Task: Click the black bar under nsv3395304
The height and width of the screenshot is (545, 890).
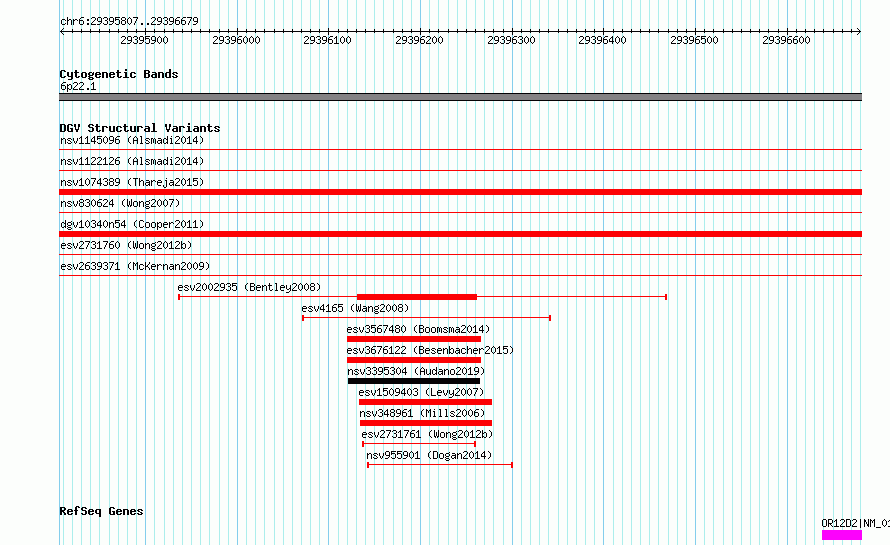Action: coord(414,381)
